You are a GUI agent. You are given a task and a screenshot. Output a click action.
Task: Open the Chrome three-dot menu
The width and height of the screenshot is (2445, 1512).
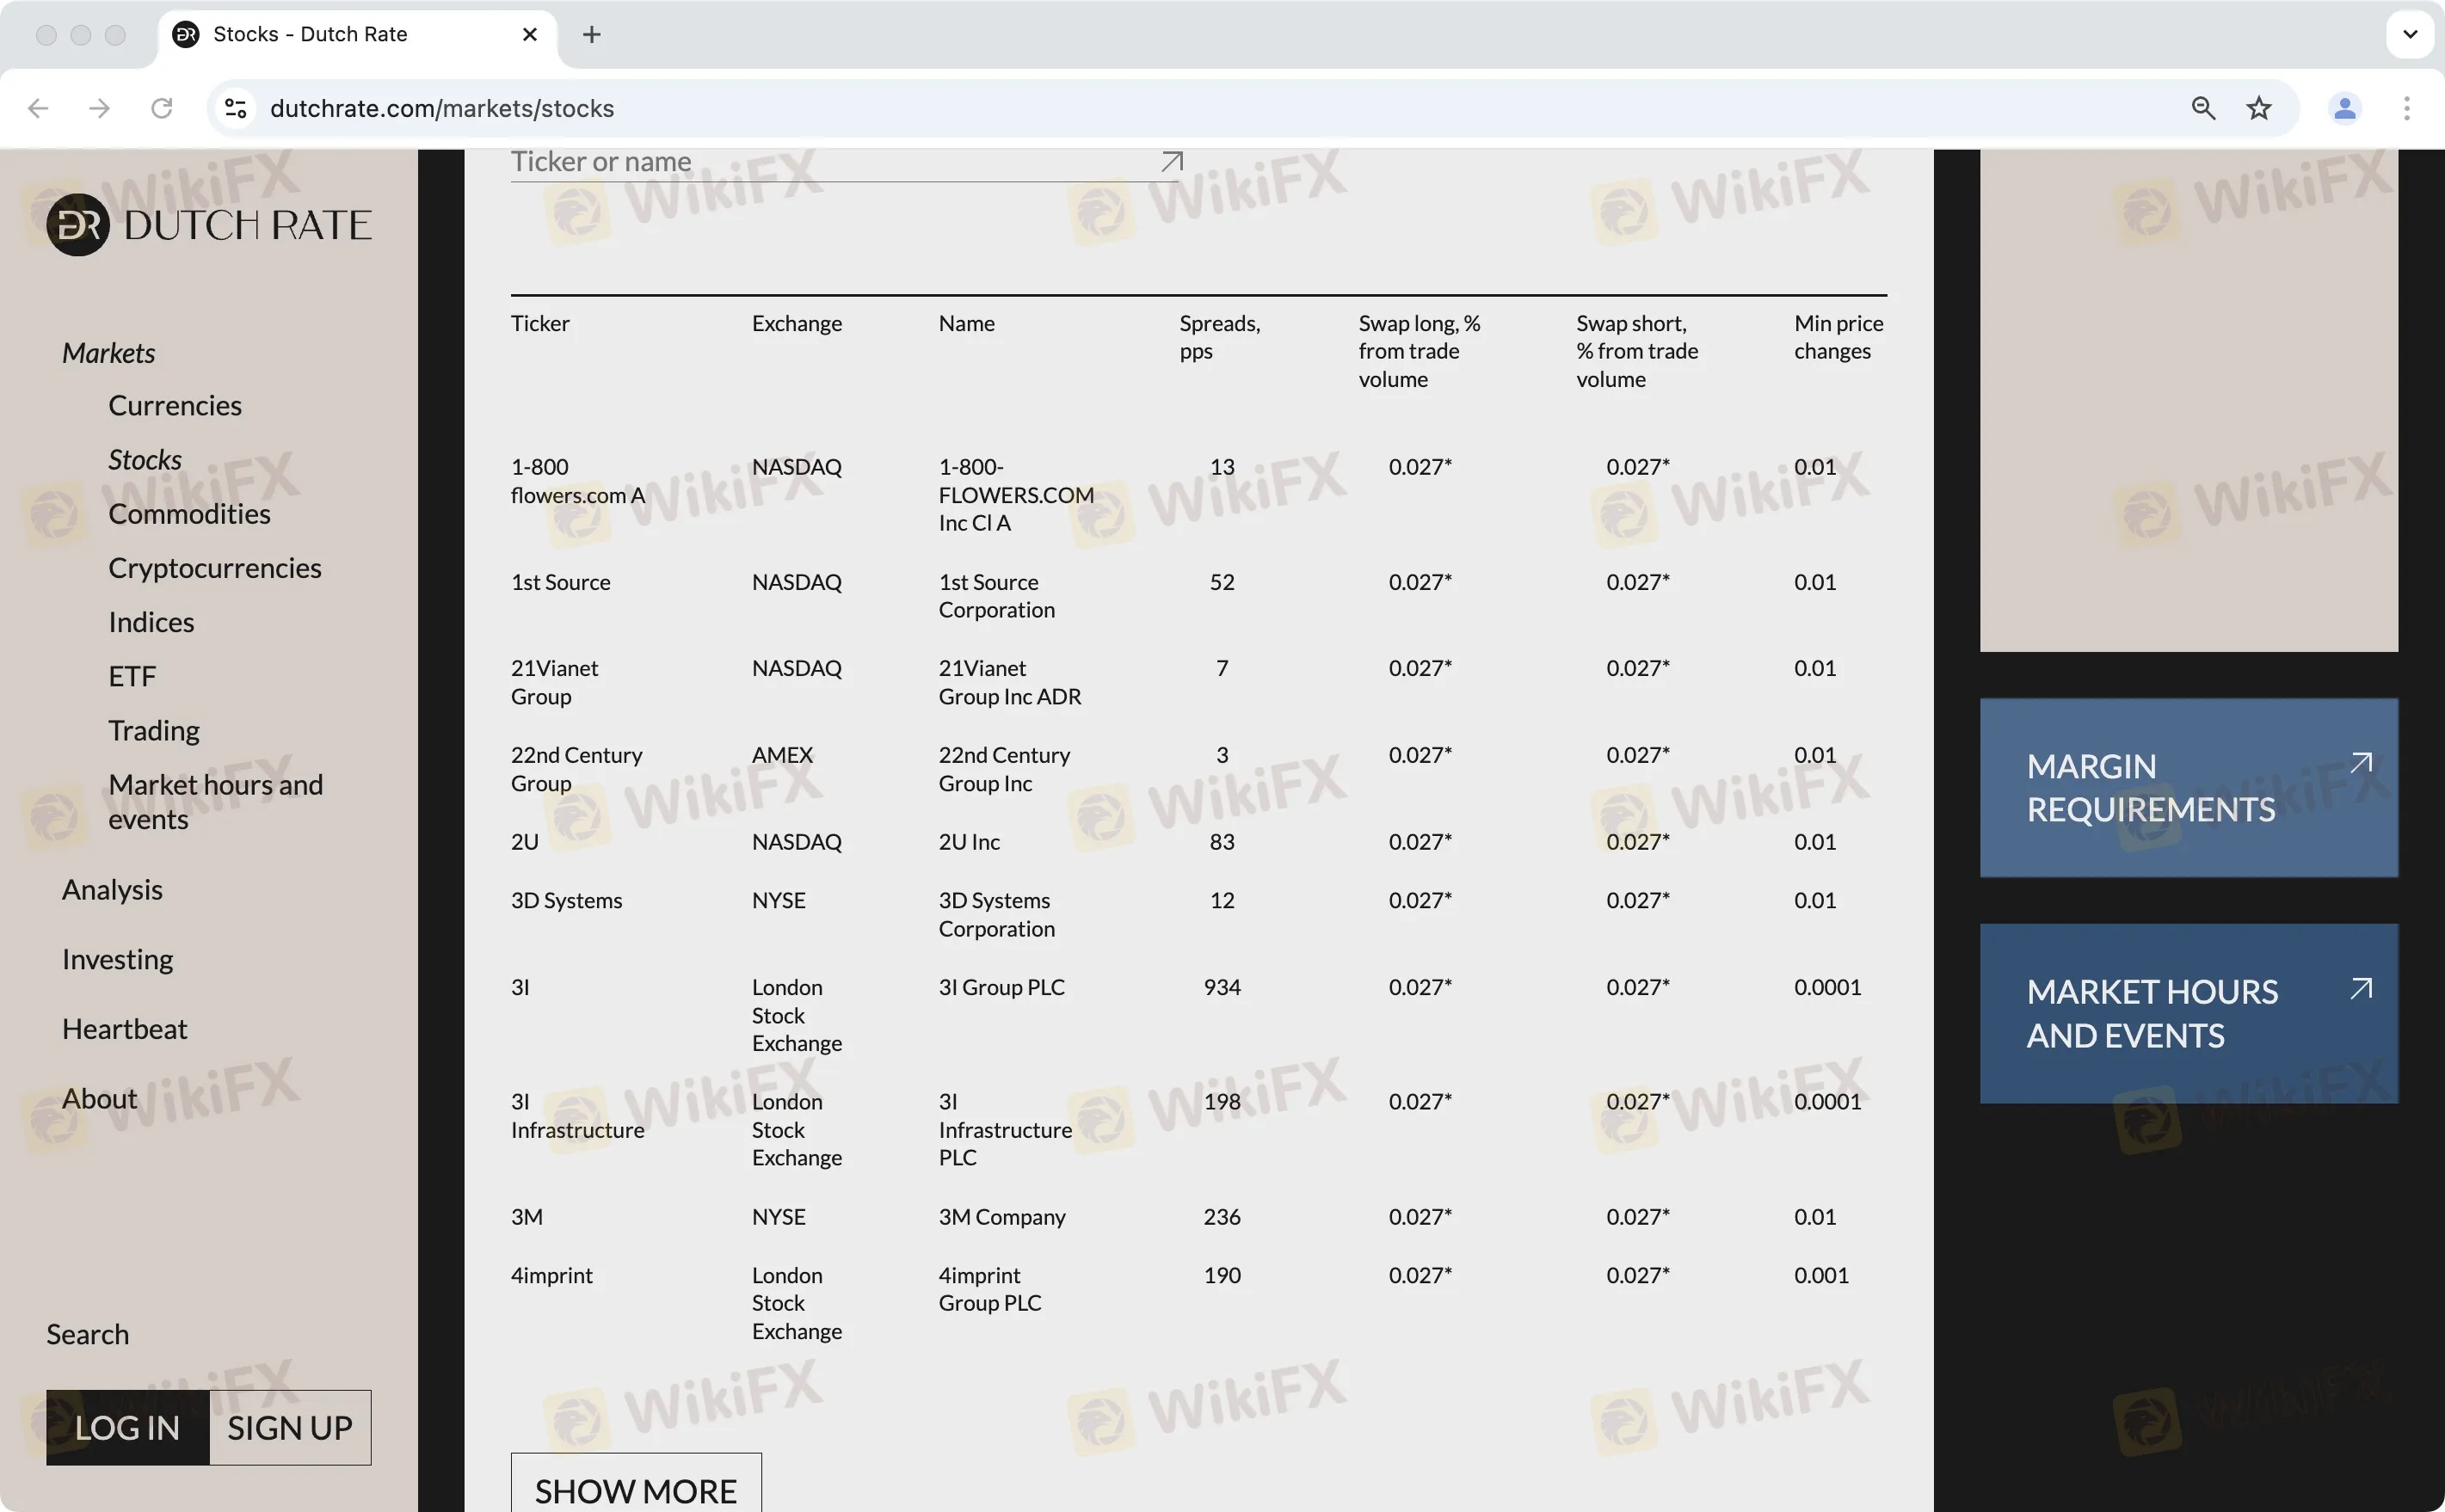coord(2406,108)
